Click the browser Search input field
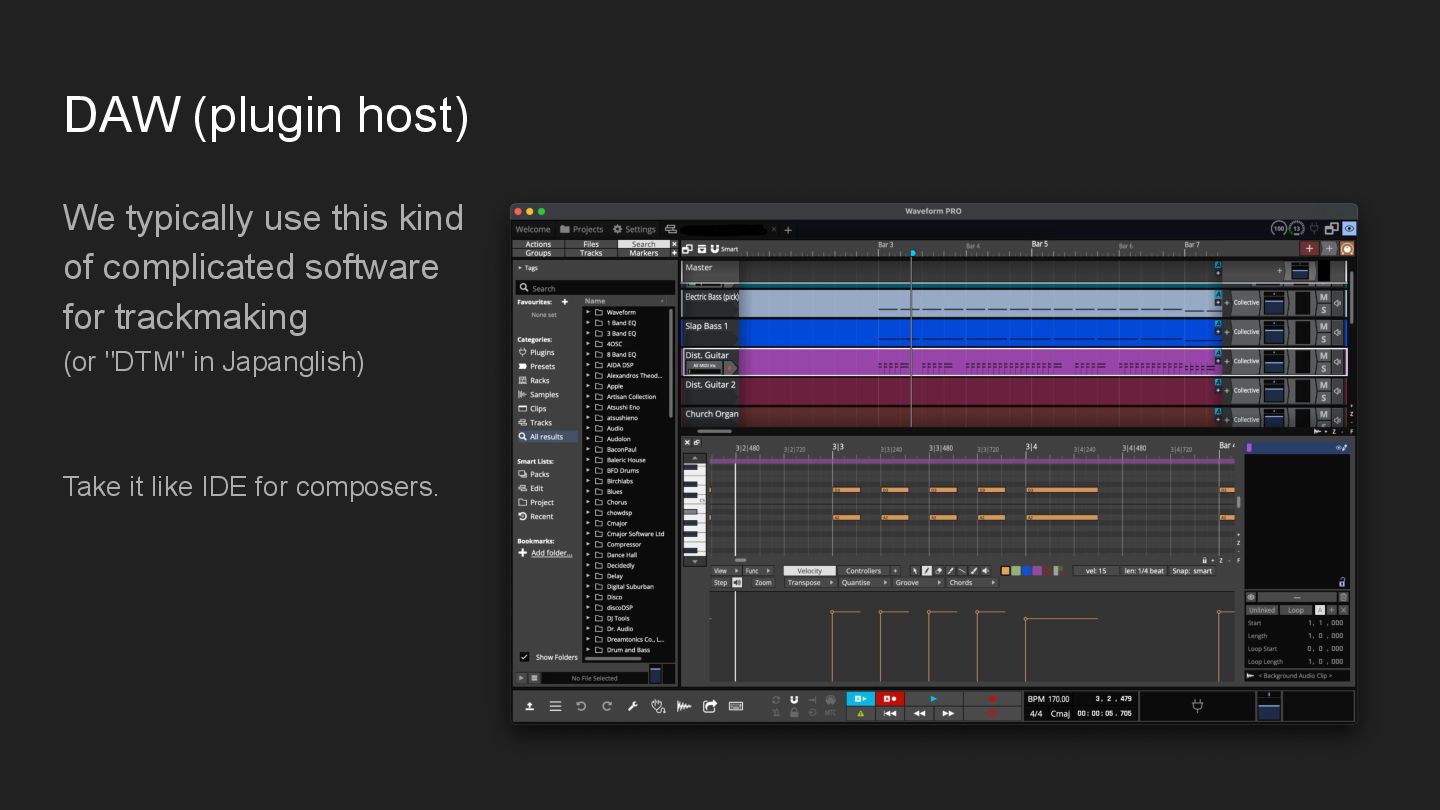 pos(595,288)
